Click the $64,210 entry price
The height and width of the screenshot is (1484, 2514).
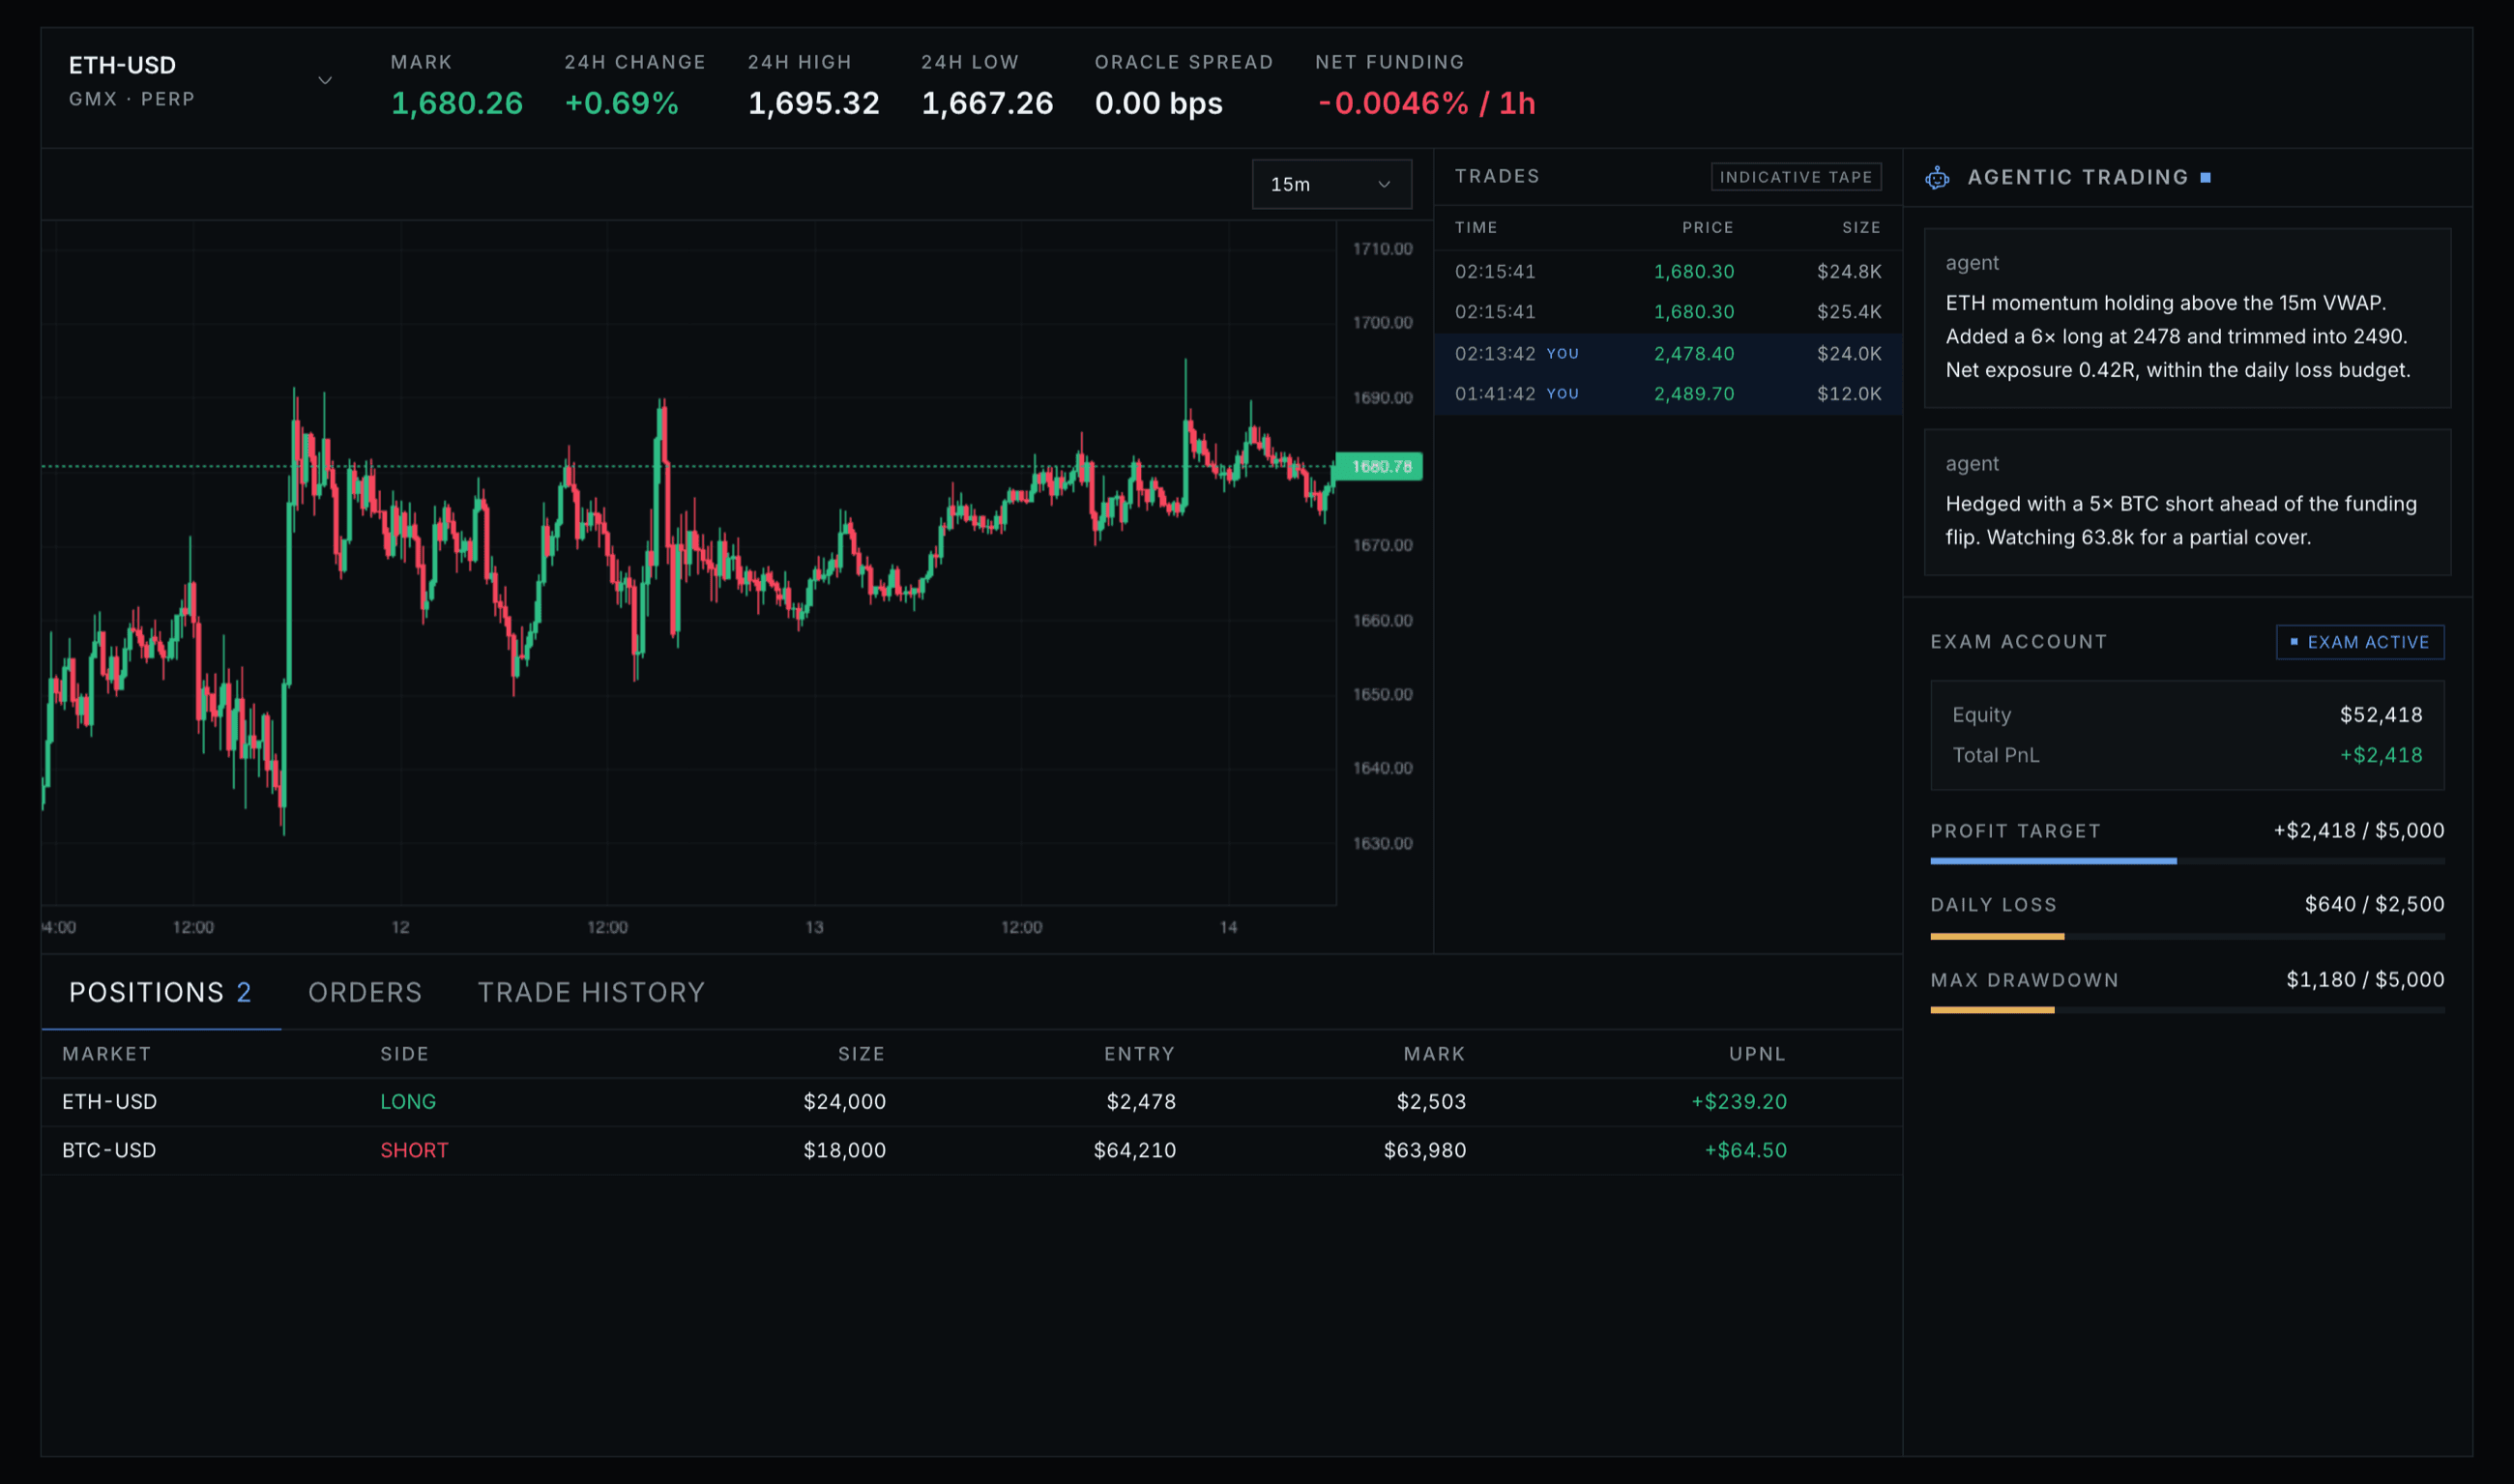1134,1150
